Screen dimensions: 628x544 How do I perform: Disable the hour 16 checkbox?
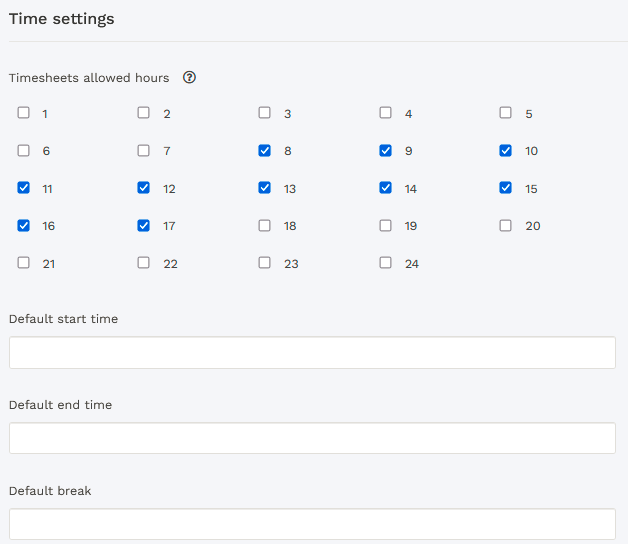(24, 226)
